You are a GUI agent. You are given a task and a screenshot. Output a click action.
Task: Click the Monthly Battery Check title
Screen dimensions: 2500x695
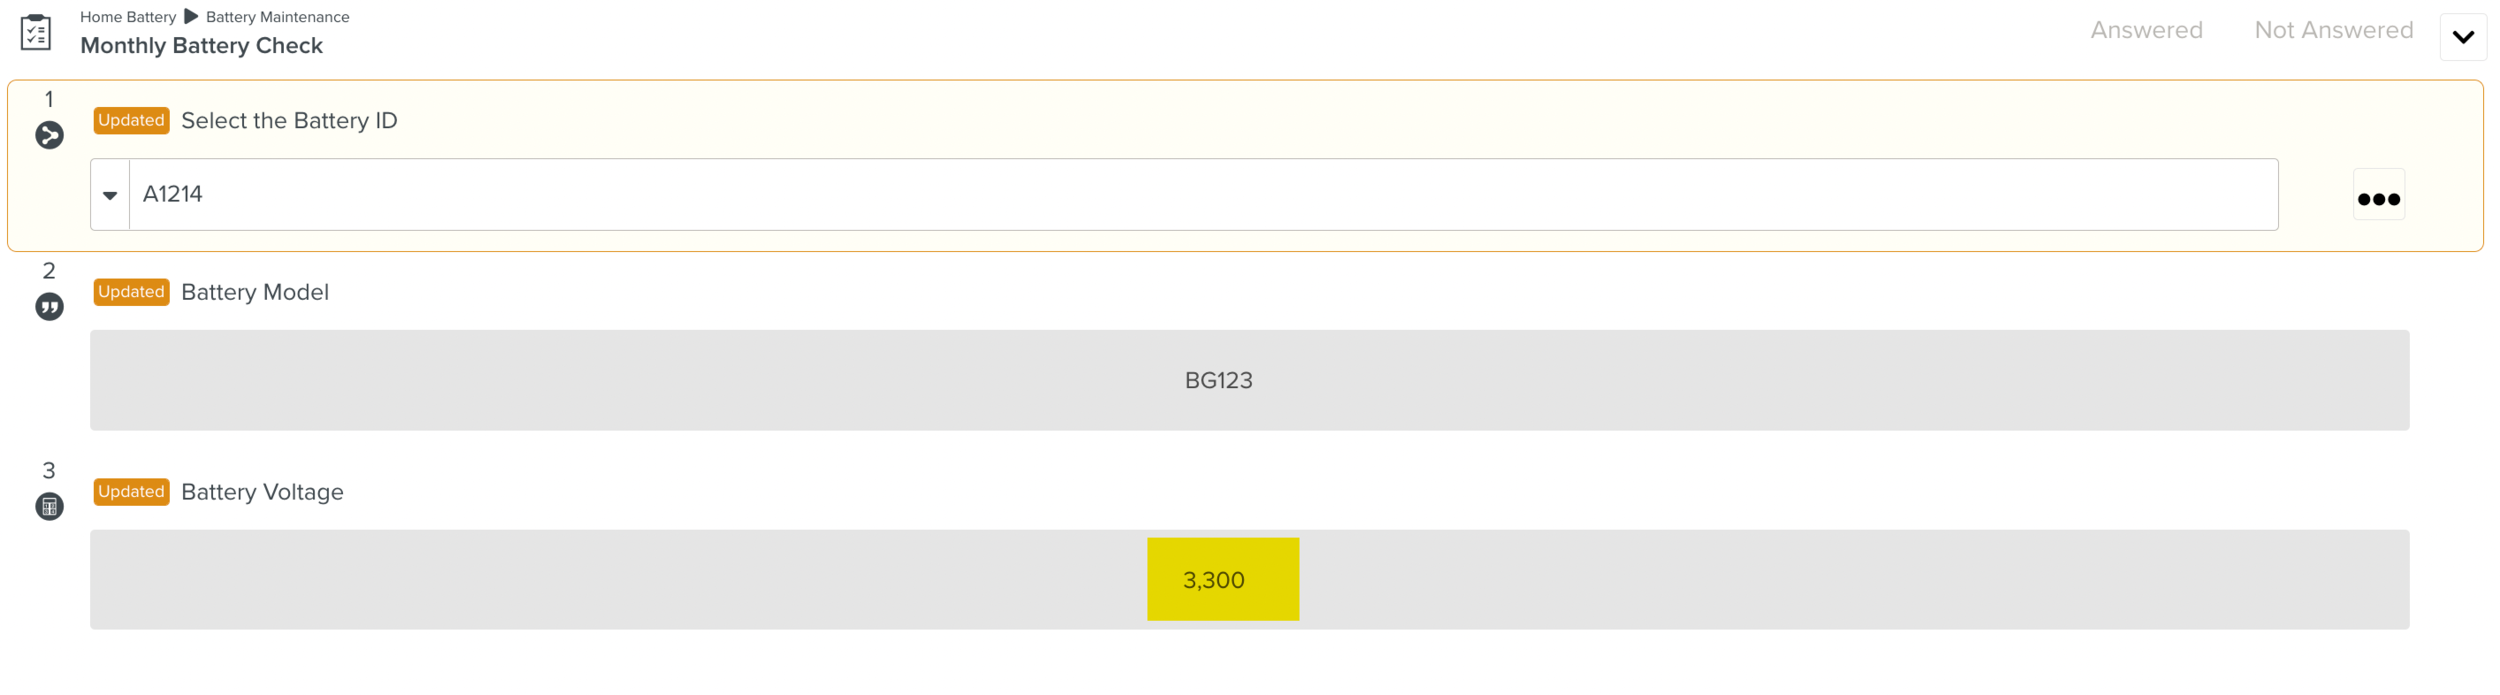point(201,46)
